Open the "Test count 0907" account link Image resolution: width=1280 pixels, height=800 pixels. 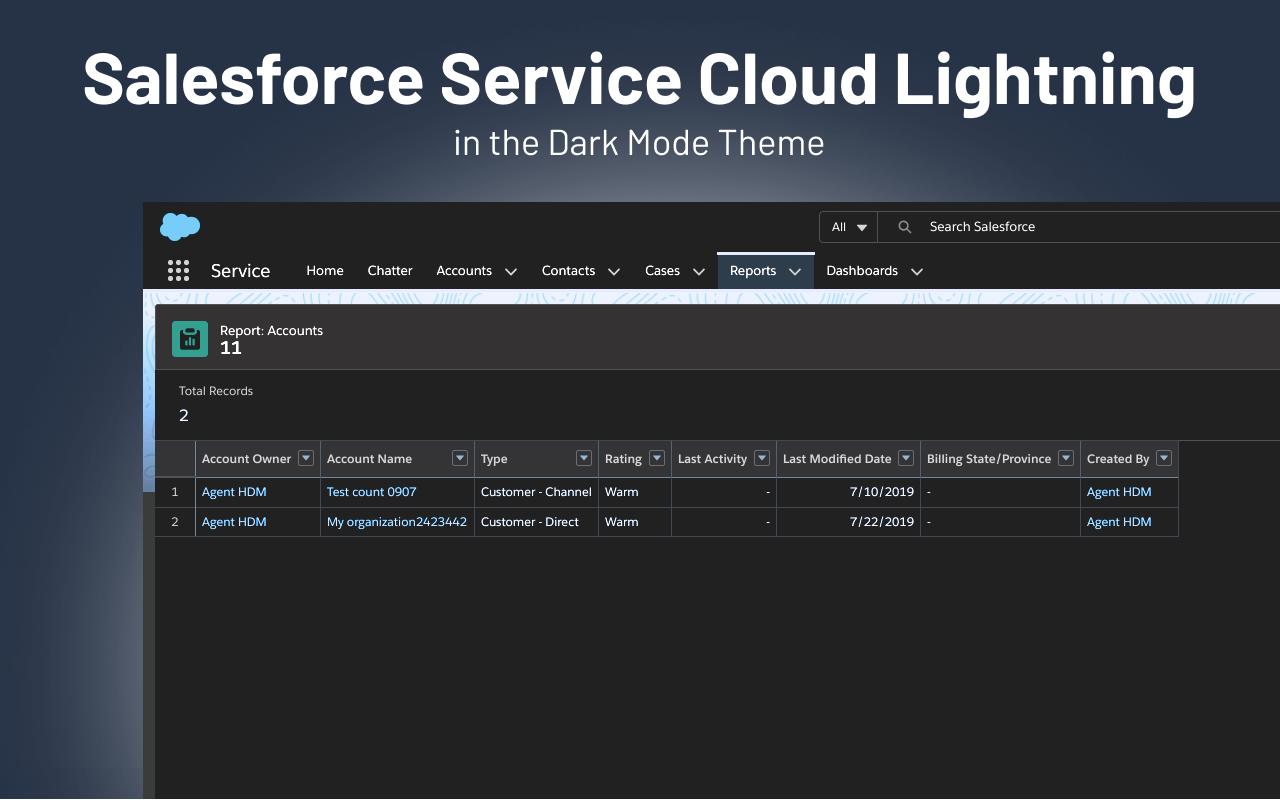[x=371, y=491]
